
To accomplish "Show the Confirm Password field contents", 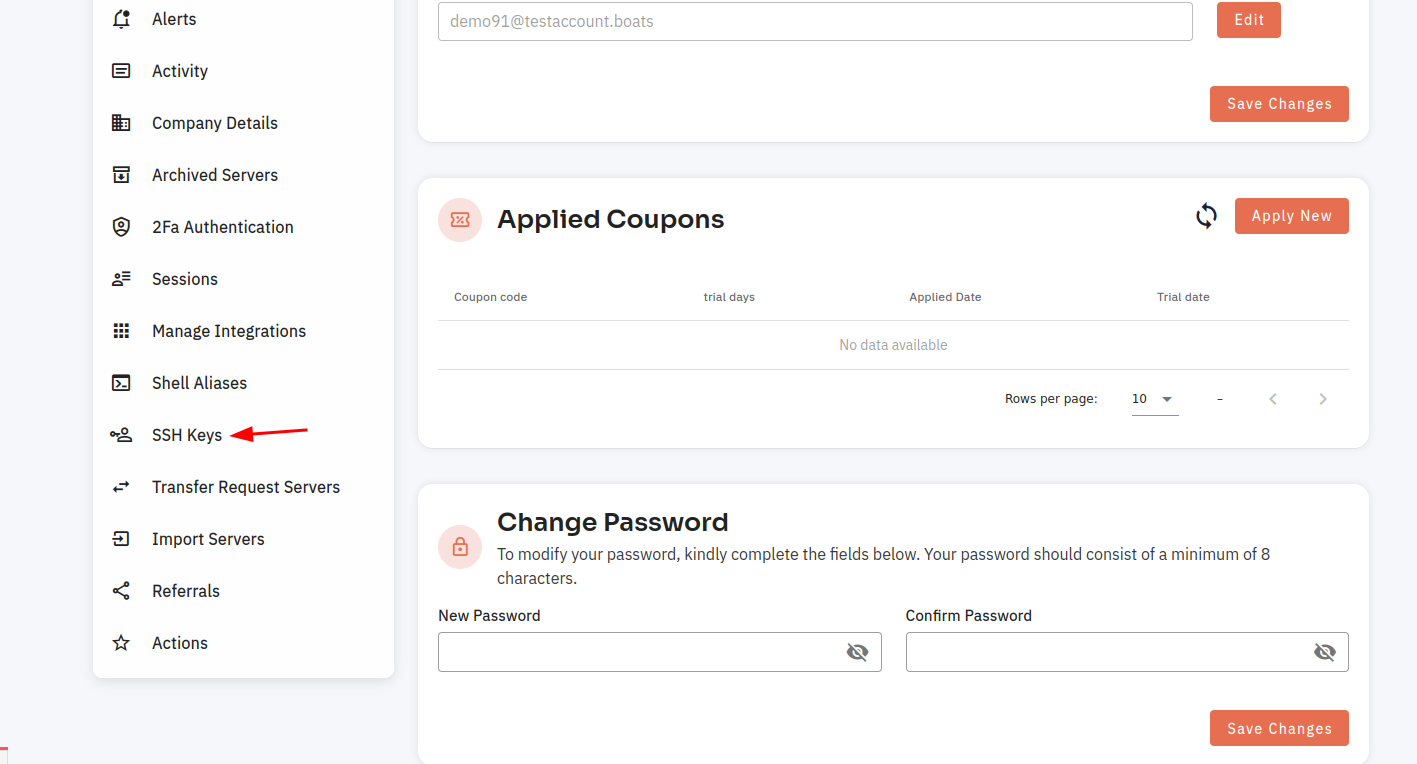I will [1325, 652].
